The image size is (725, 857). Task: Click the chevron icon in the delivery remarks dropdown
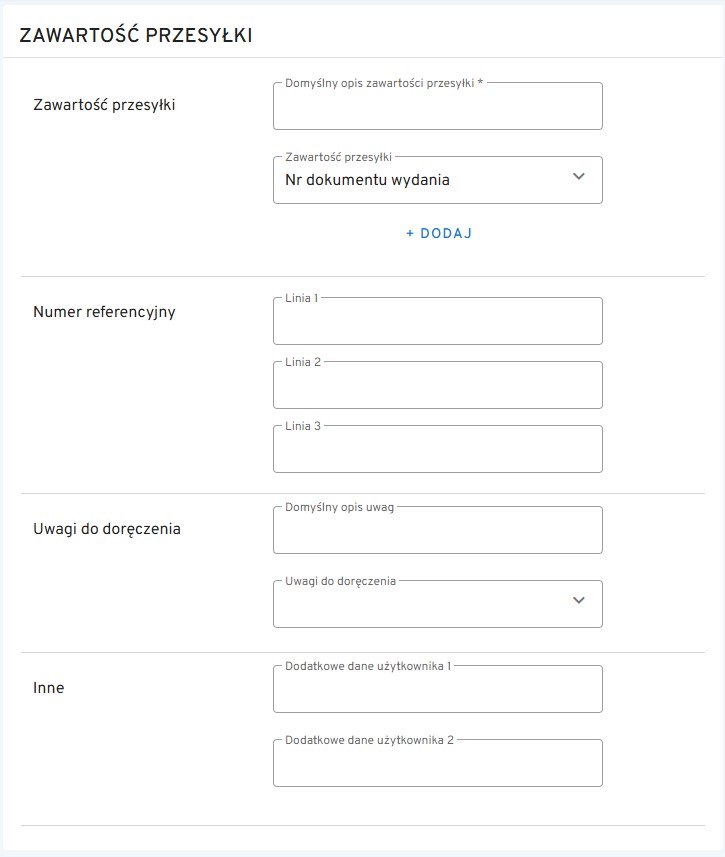pyautogui.click(x=578, y=601)
